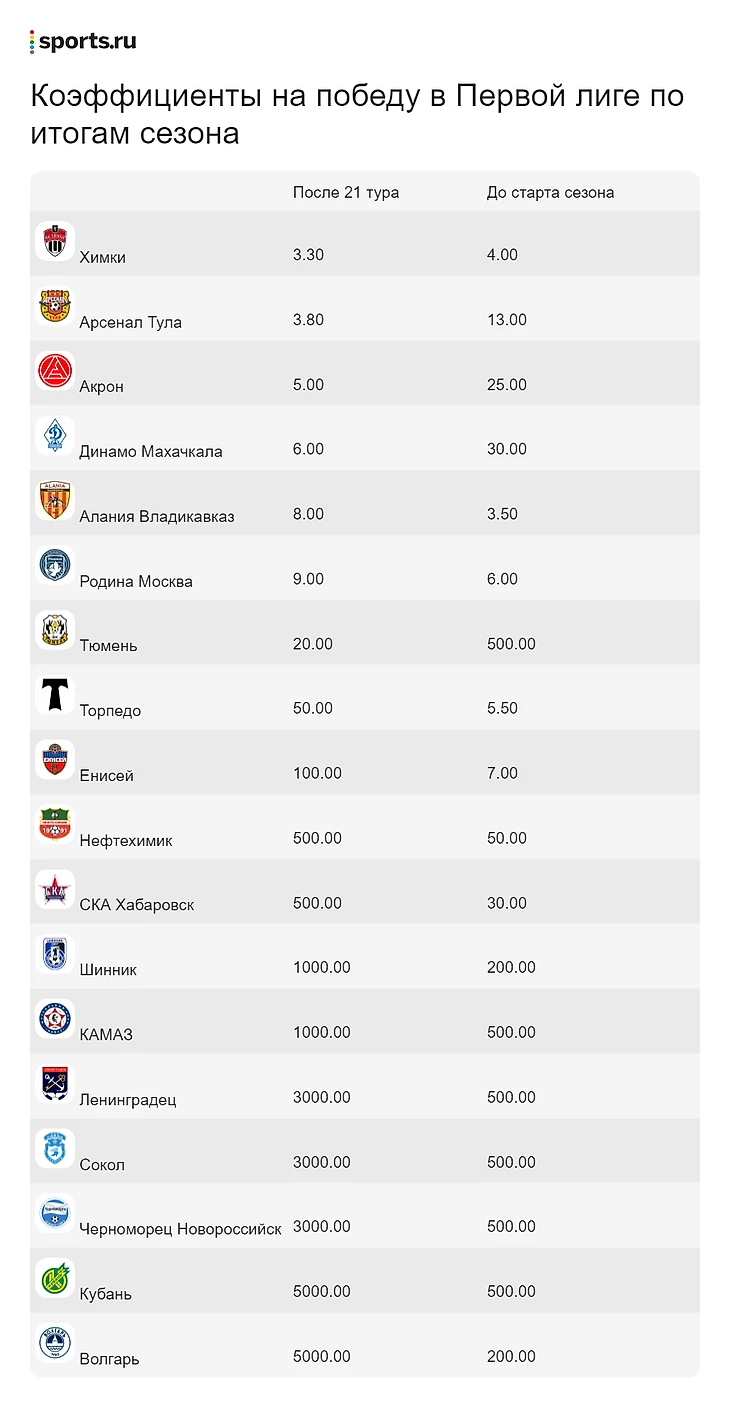Click the Енисей club logo
The width and height of the screenshot is (730, 1408).
pyautogui.click(x=55, y=760)
